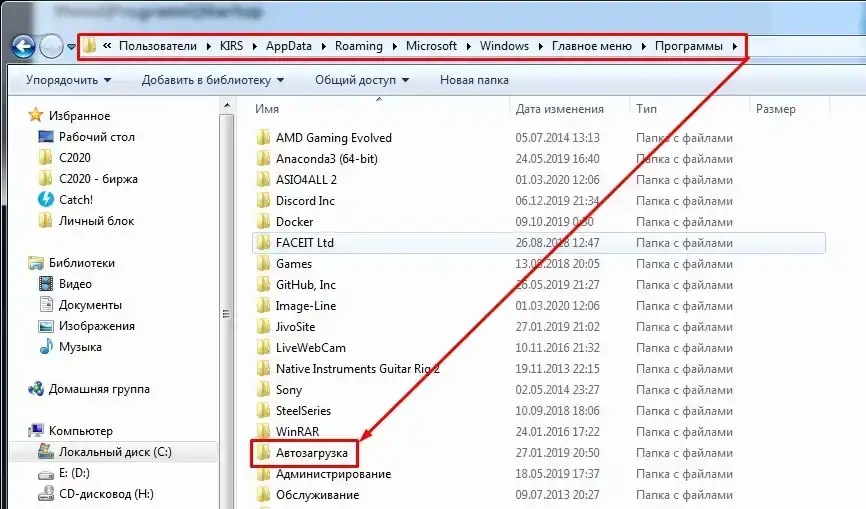The image size is (866, 509).
Task: Click the Рабочий стол desktop icon
Action: coord(45,136)
